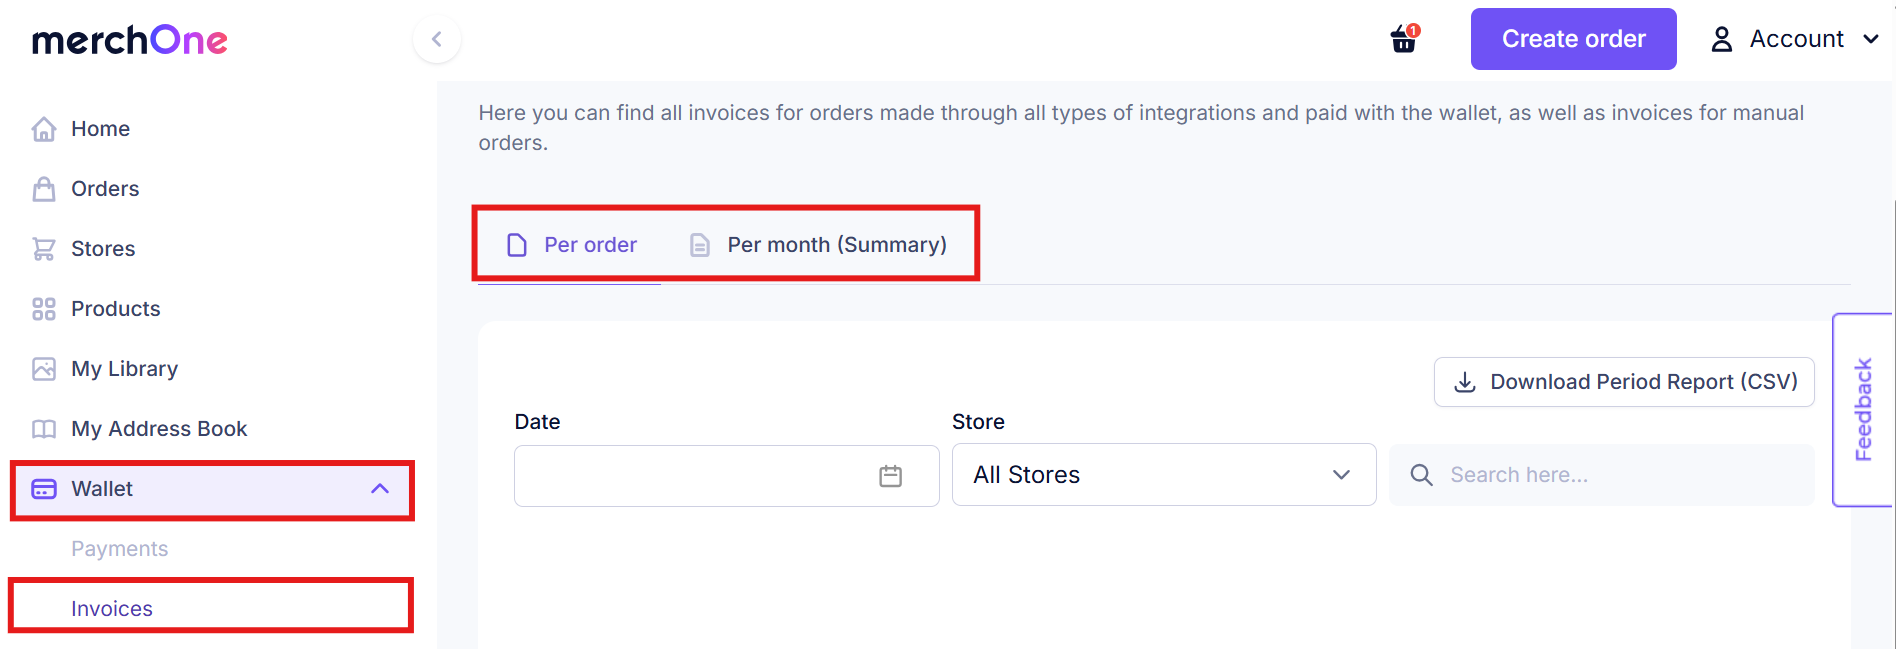Click the Create order button

point(1573,39)
